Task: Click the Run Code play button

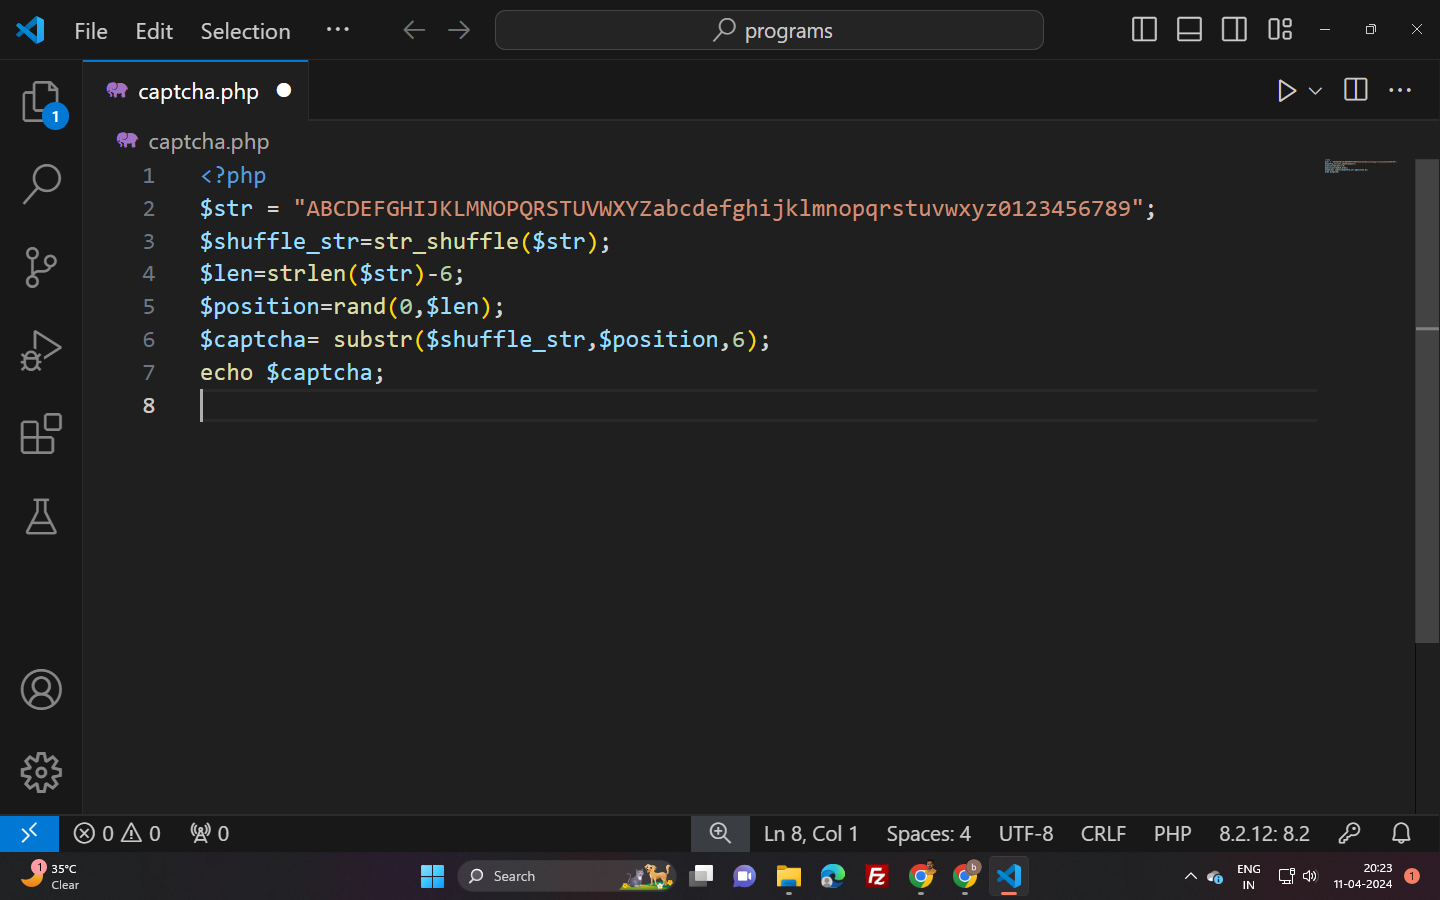Action: 1286,91
